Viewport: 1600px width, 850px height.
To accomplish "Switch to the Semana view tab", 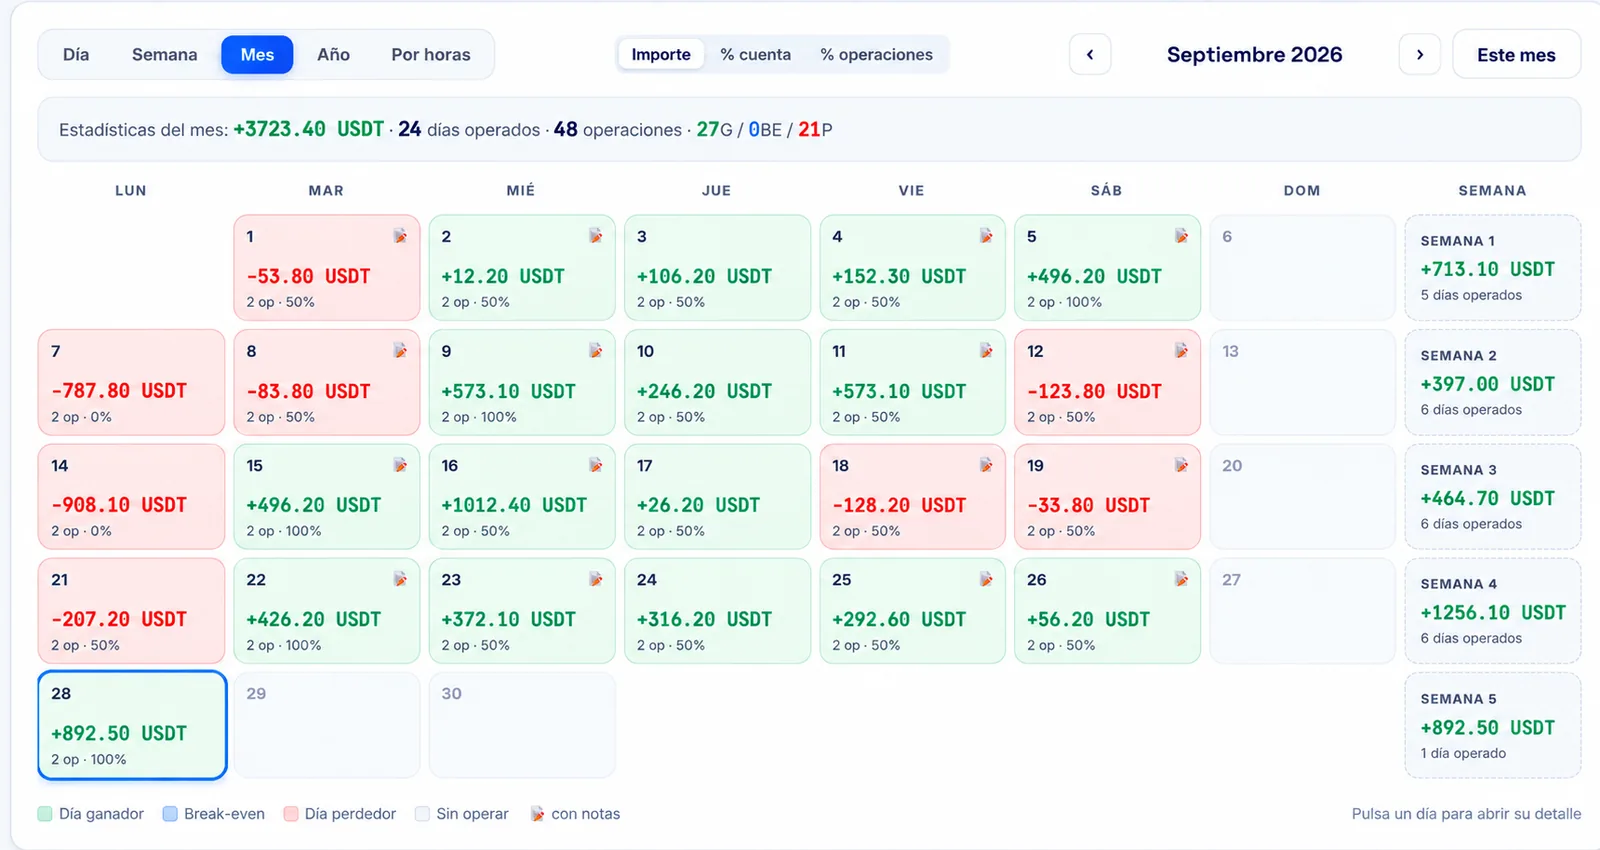I will pos(164,55).
